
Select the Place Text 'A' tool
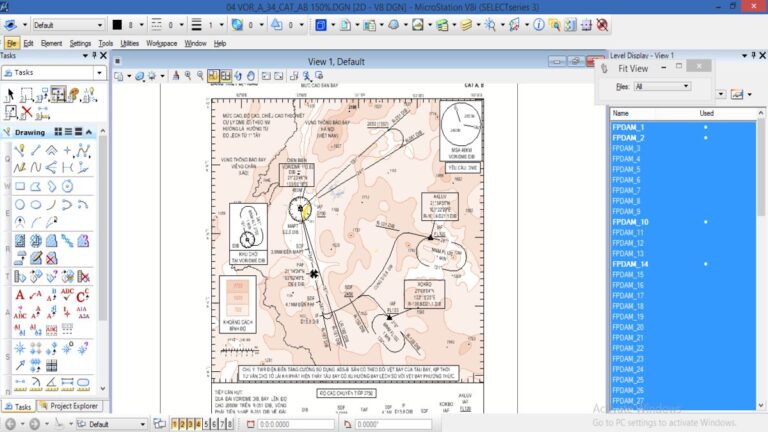pyautogui.click(x=20, y=295)
